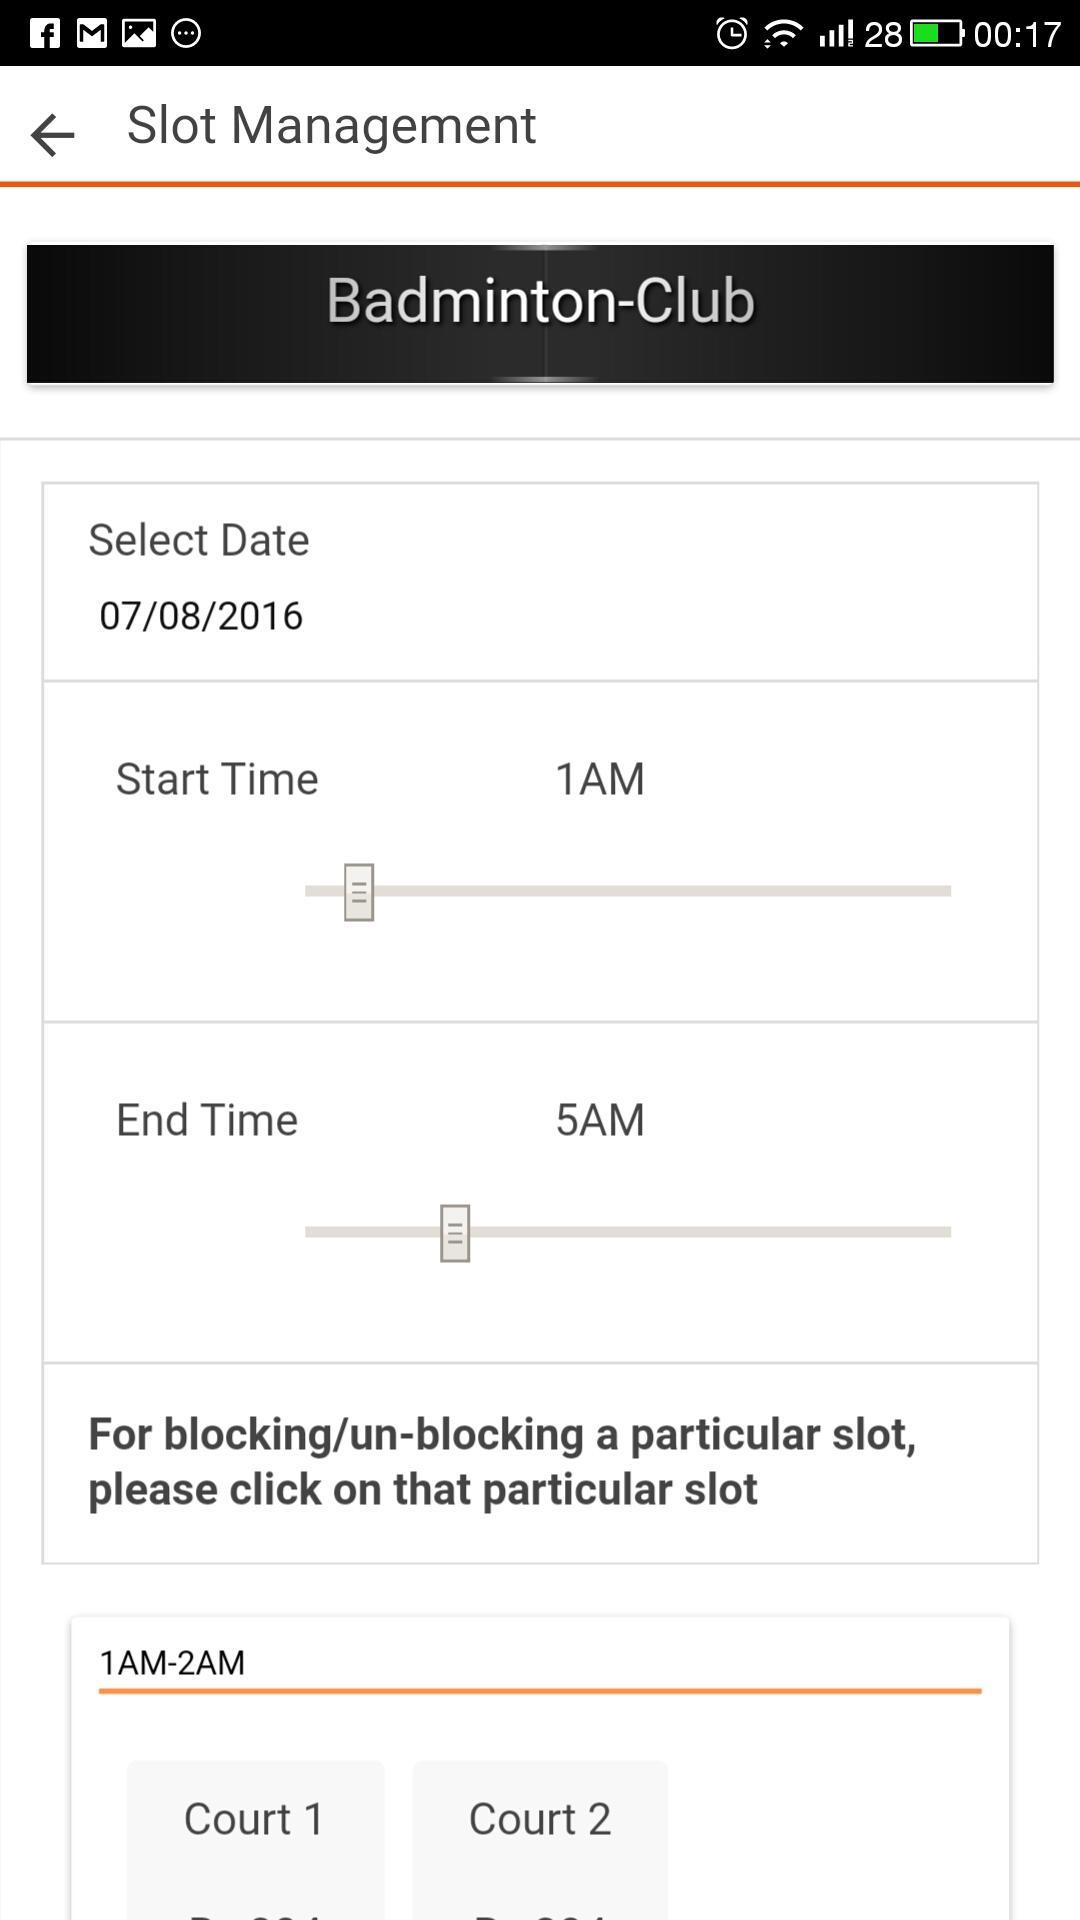Select the Court 2 slot
1080x1920 pixels.
coord(540,1840)
